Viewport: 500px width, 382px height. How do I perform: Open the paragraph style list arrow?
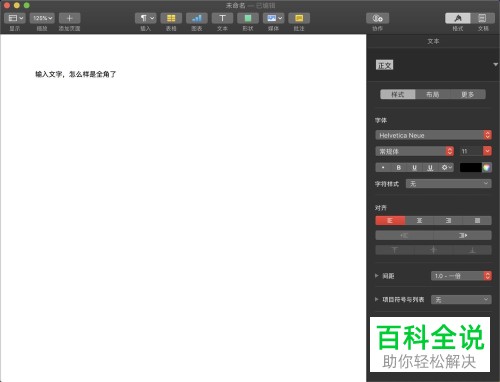click(x=495, y=64)
